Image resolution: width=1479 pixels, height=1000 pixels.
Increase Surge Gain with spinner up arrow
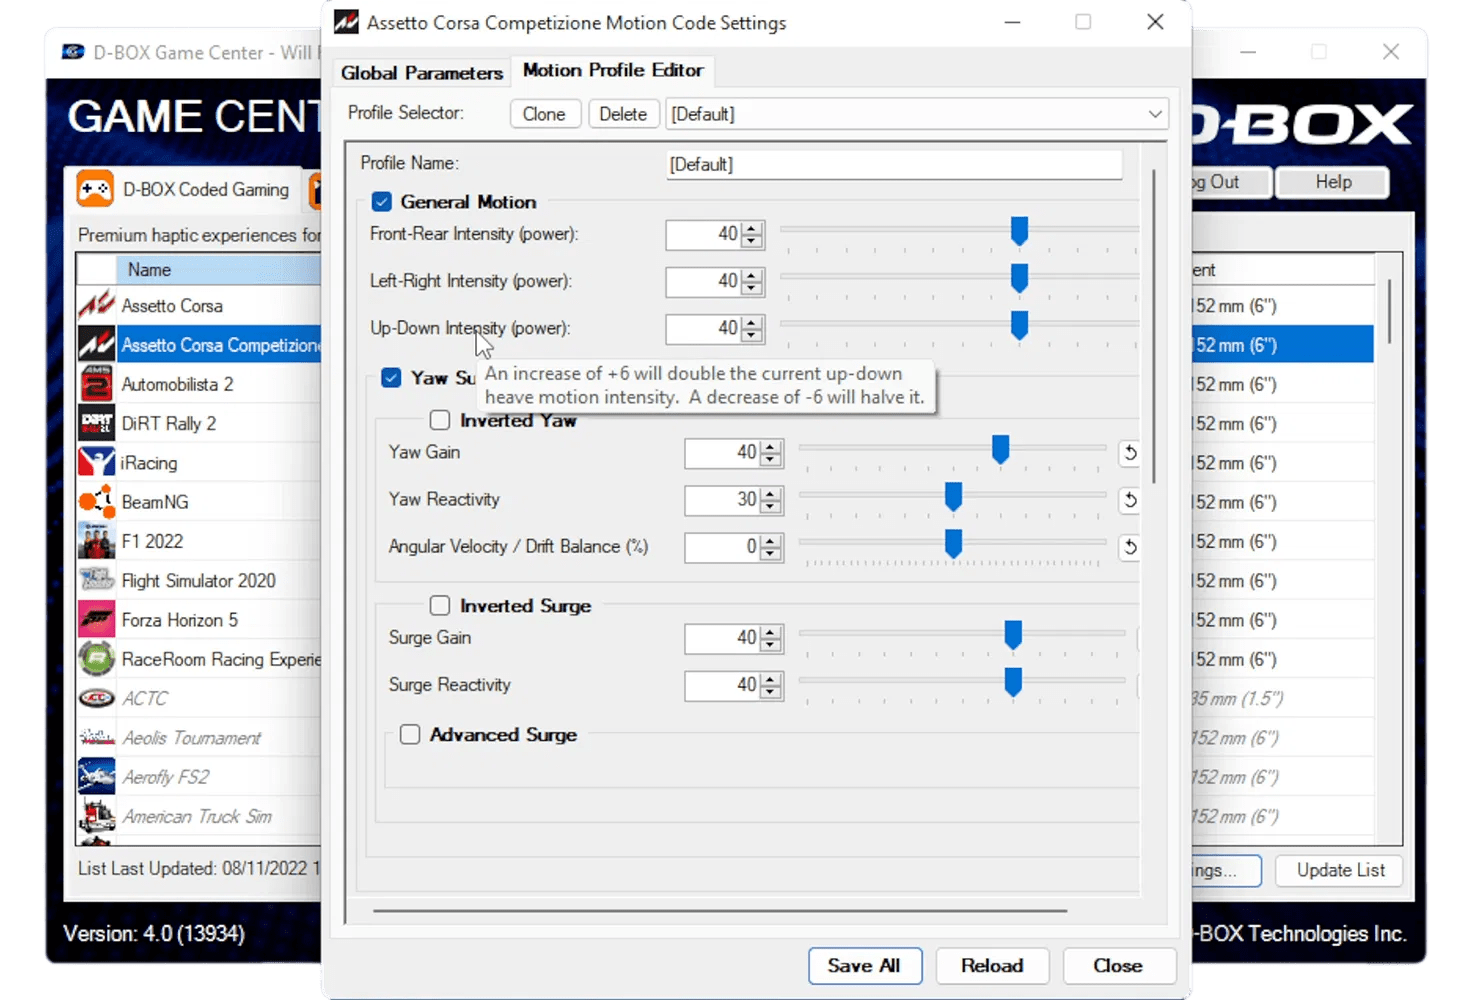tap(771, 632)
